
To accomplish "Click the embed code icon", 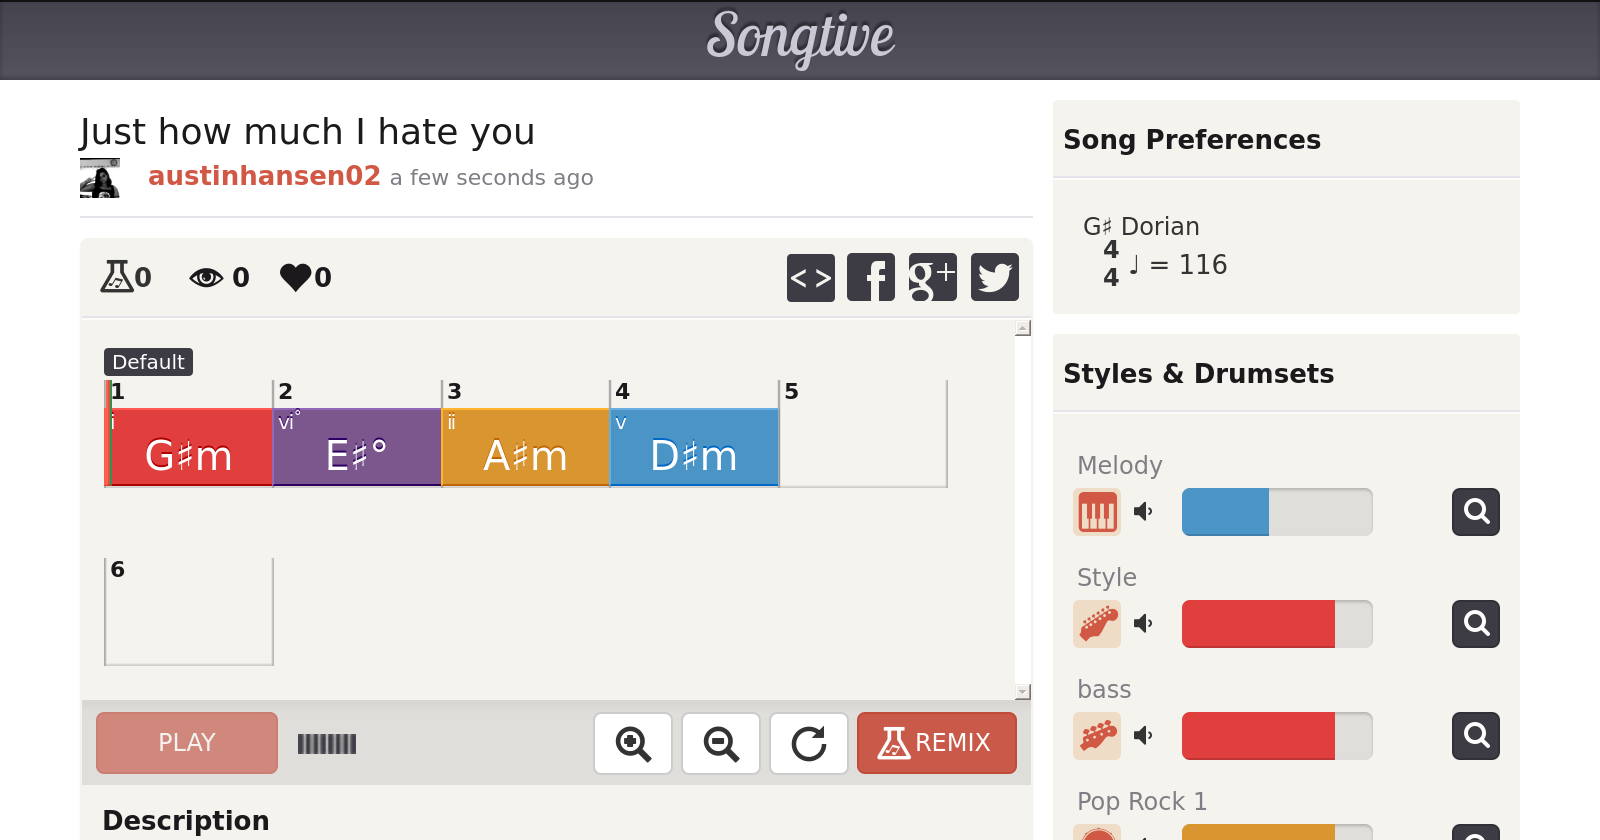I will [810, 277].
